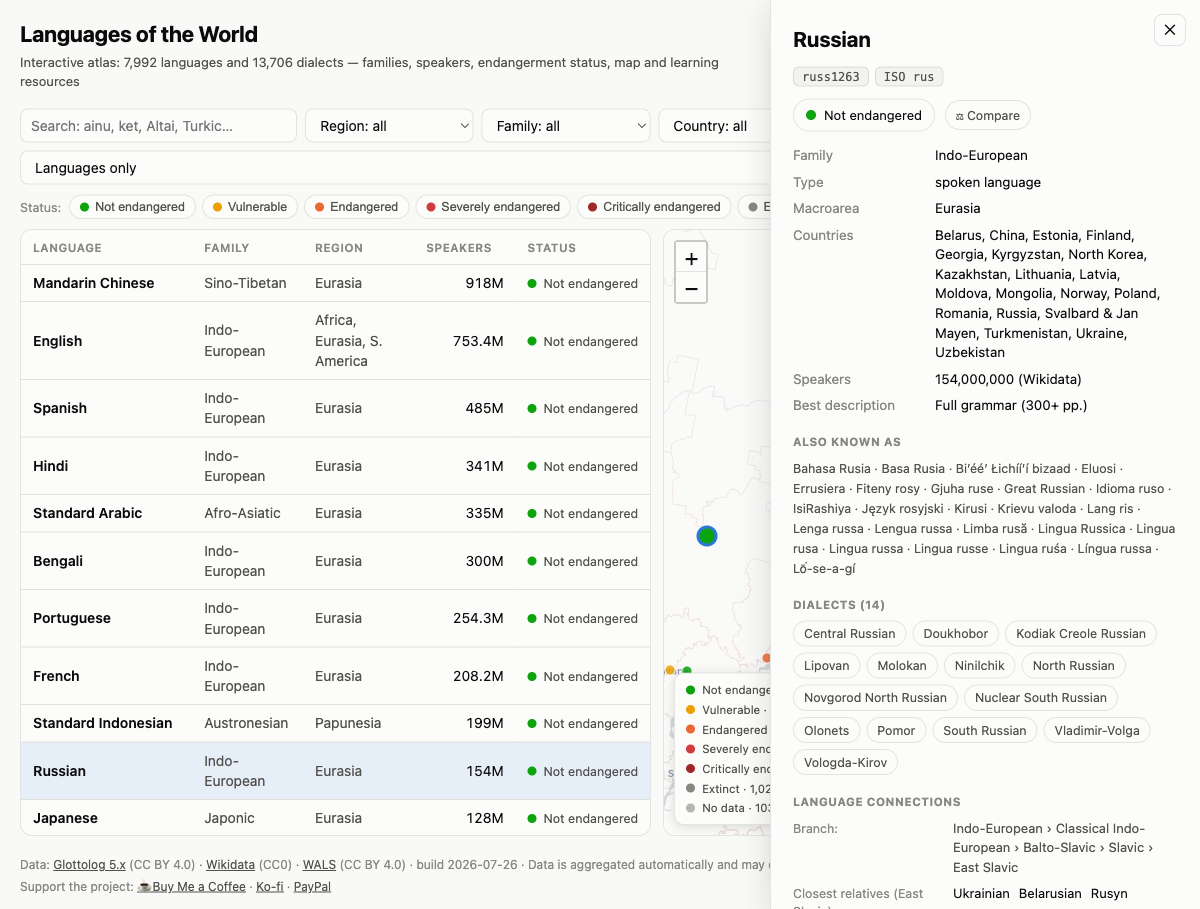Click the ISO rus code tag
The width and height of the screenshot is (1200, 909).
(909, 77)
